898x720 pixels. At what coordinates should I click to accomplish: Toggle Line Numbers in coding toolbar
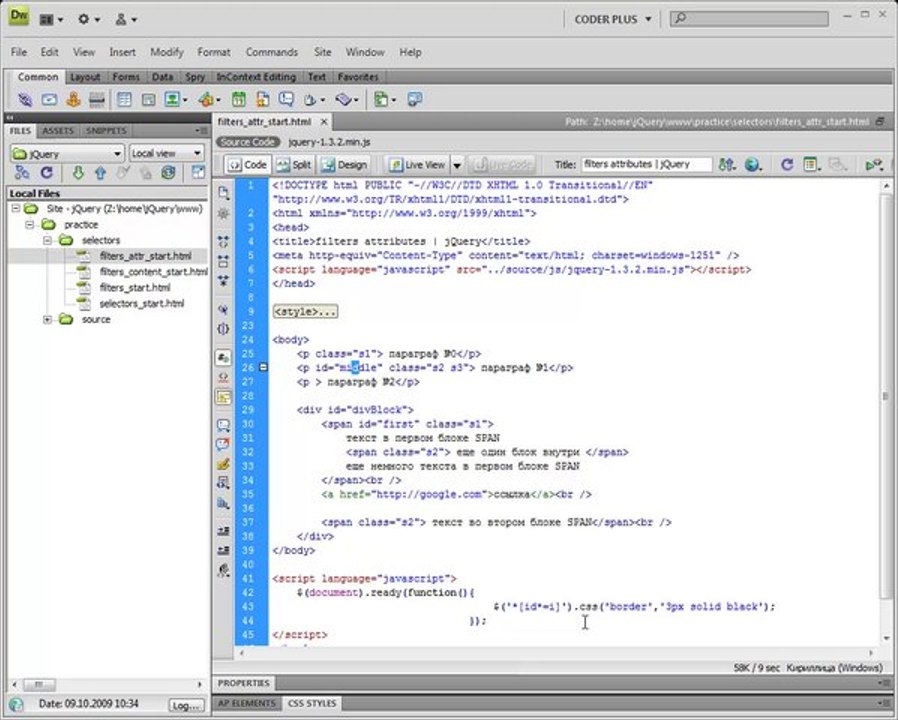point(223,358)
